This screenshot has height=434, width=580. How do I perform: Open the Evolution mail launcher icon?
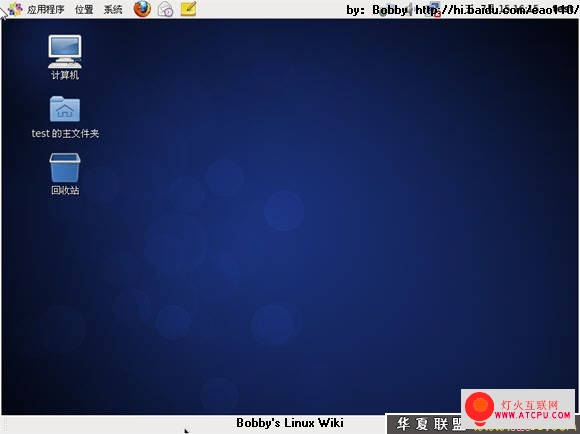pyautogui.click(x=165, y=9)
